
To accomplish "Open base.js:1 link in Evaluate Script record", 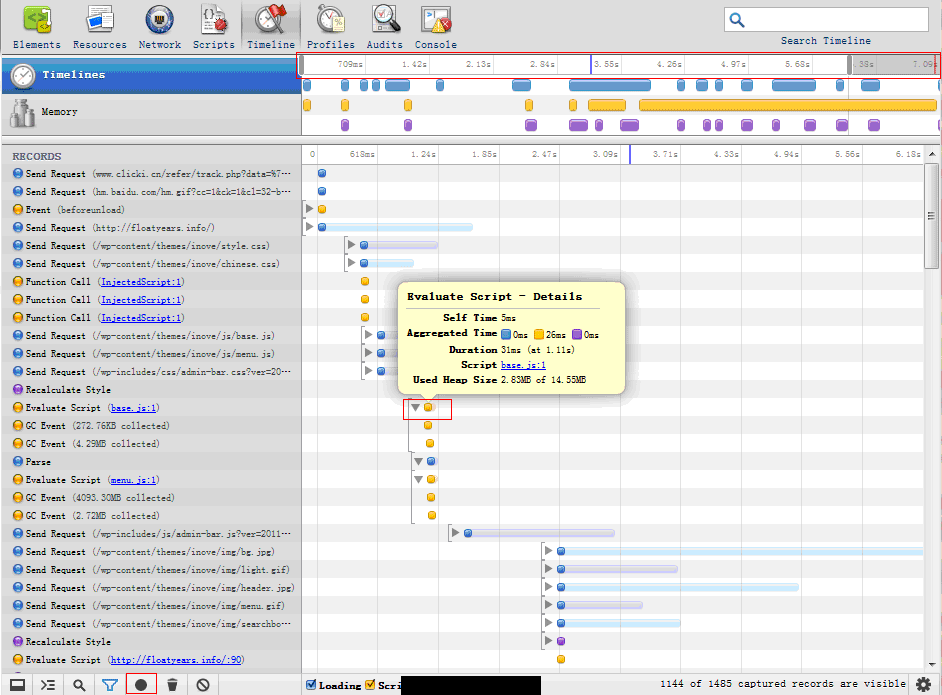I will [x=134, y=408].
